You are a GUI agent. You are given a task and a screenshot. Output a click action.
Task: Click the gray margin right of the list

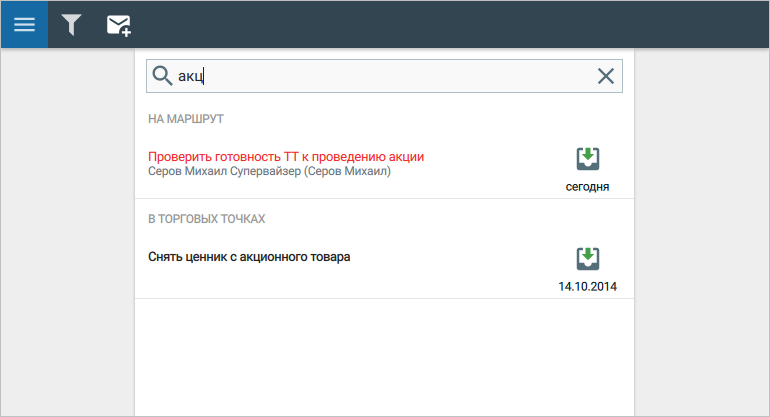click(x=701, y=230)
